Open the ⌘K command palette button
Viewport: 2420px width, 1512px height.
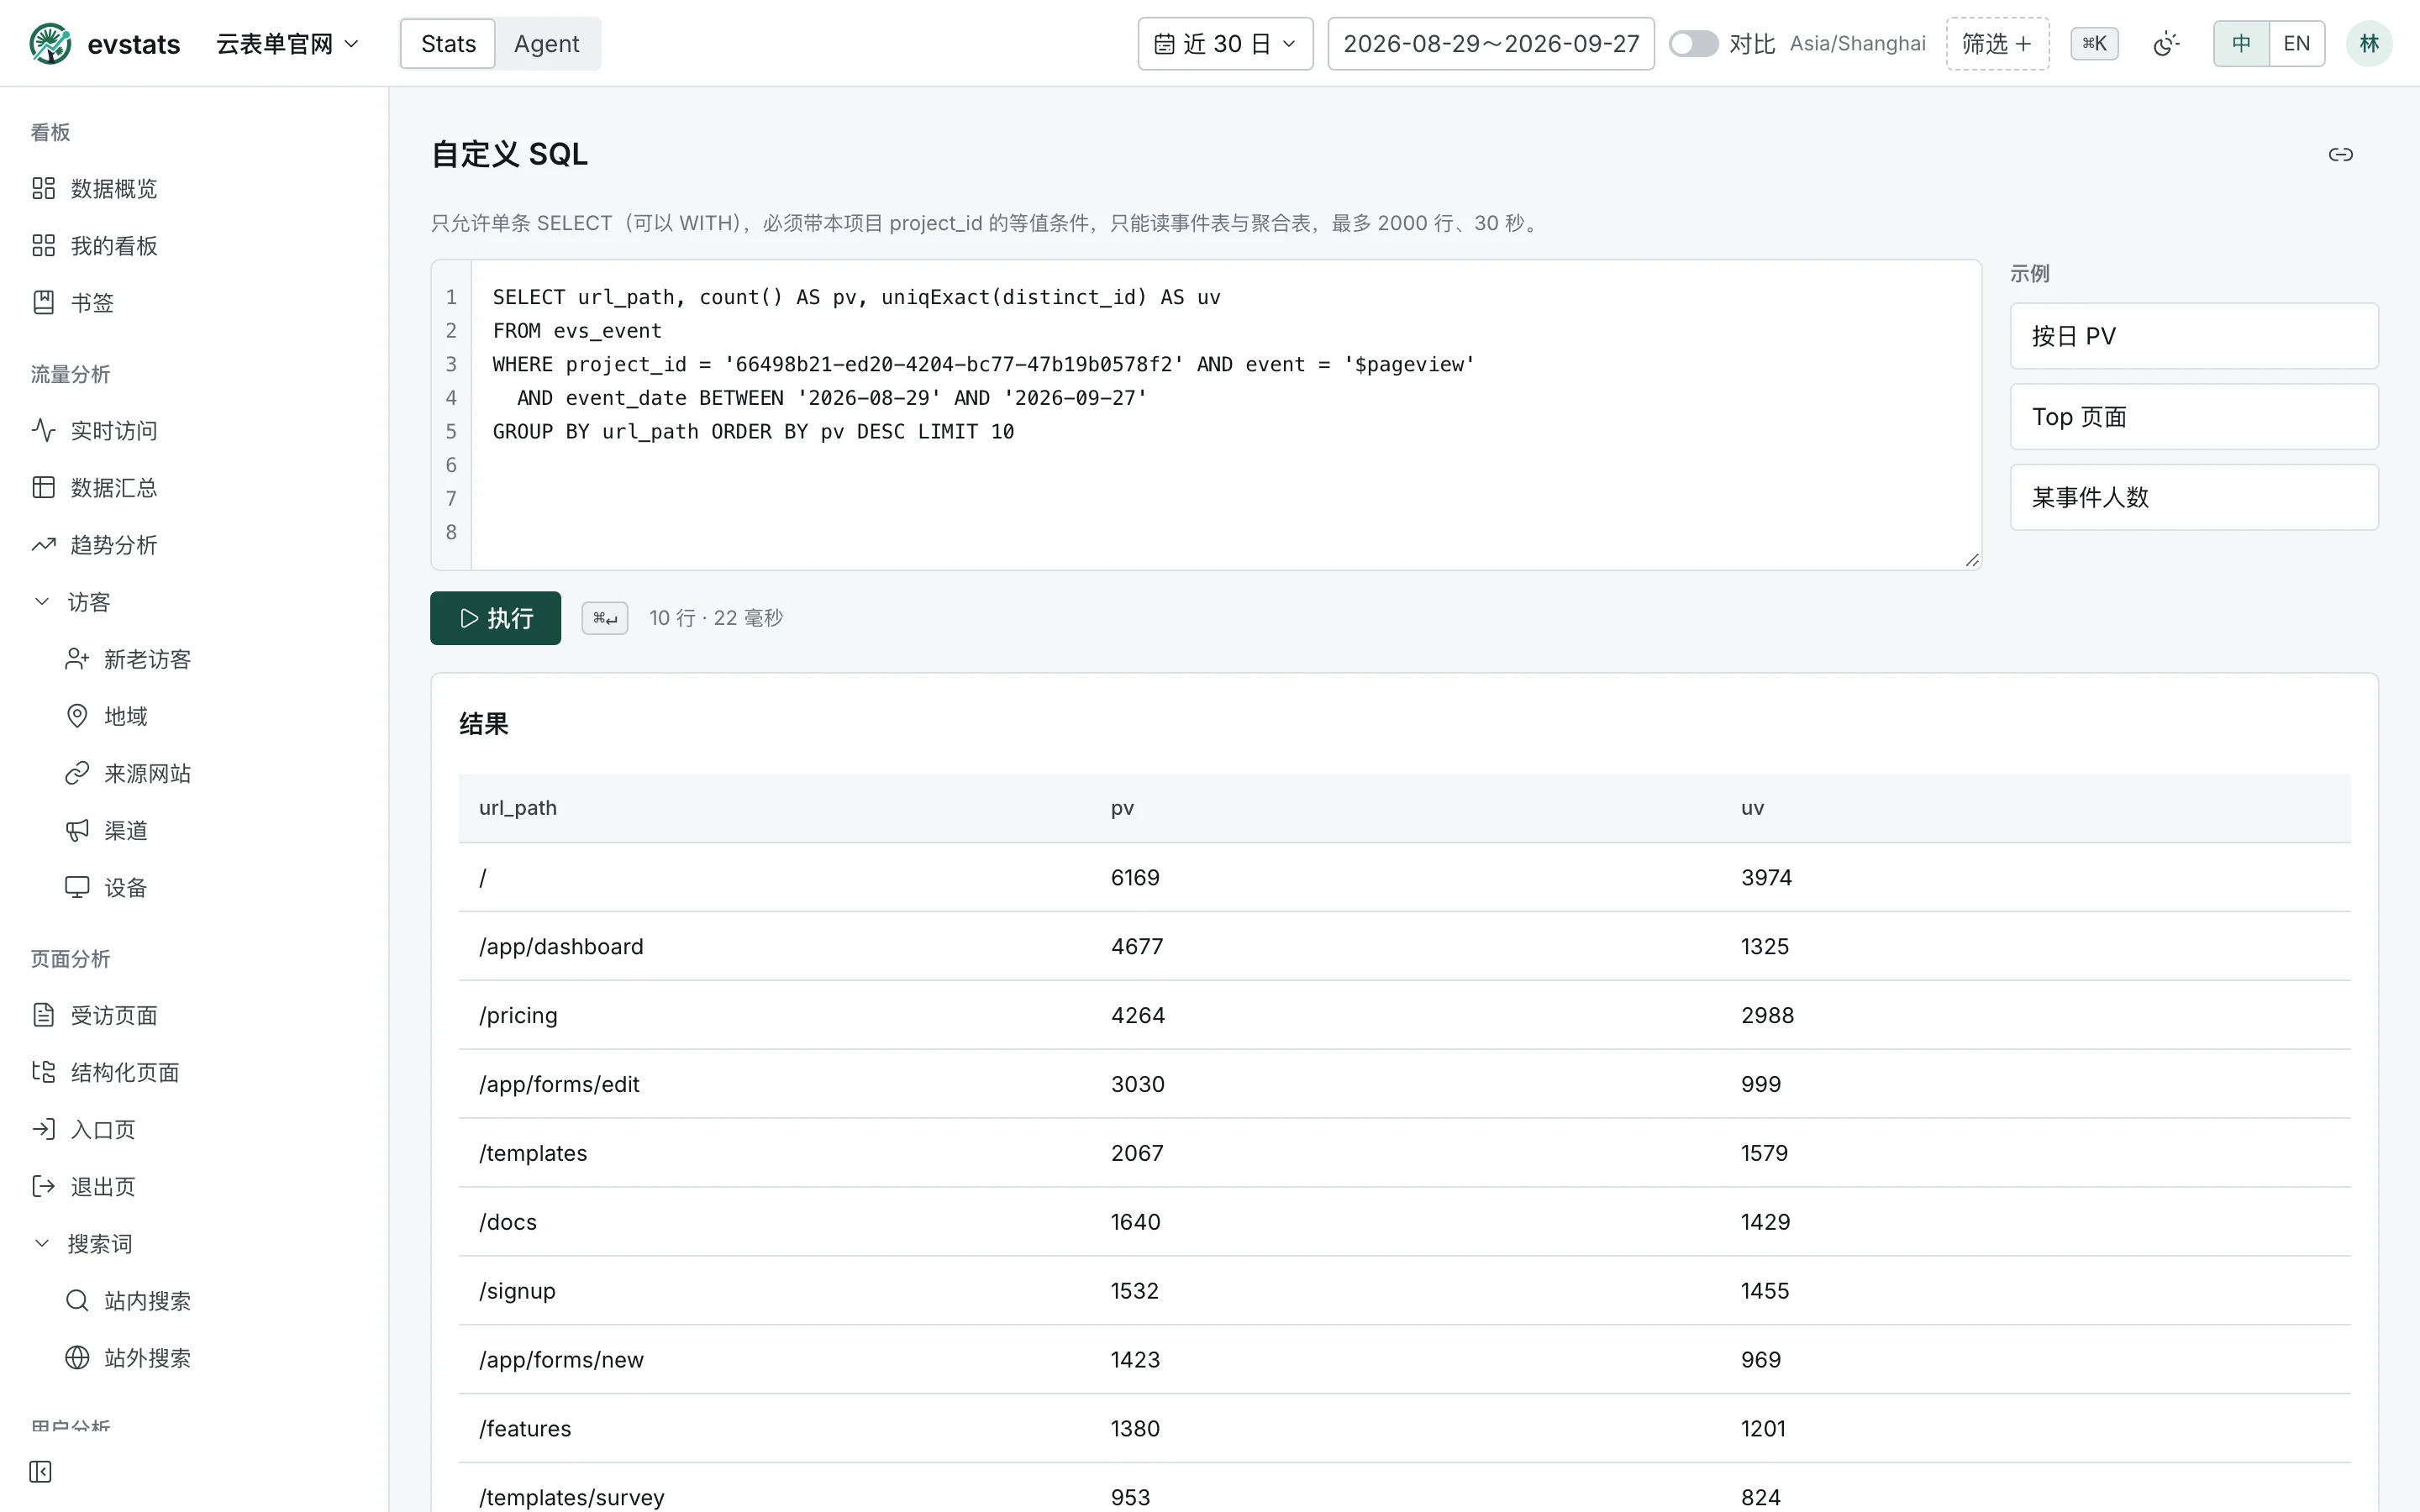[2094, 43]
